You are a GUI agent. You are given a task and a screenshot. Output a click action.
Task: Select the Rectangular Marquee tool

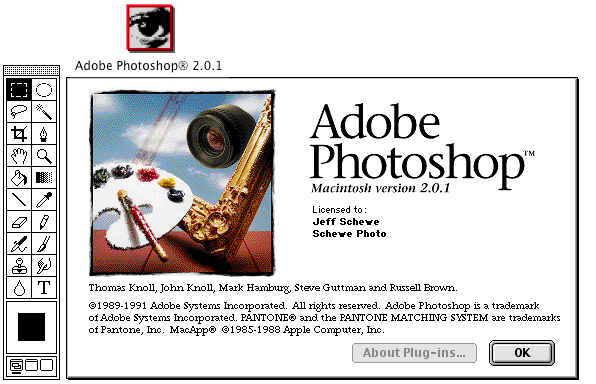point(19,90)
